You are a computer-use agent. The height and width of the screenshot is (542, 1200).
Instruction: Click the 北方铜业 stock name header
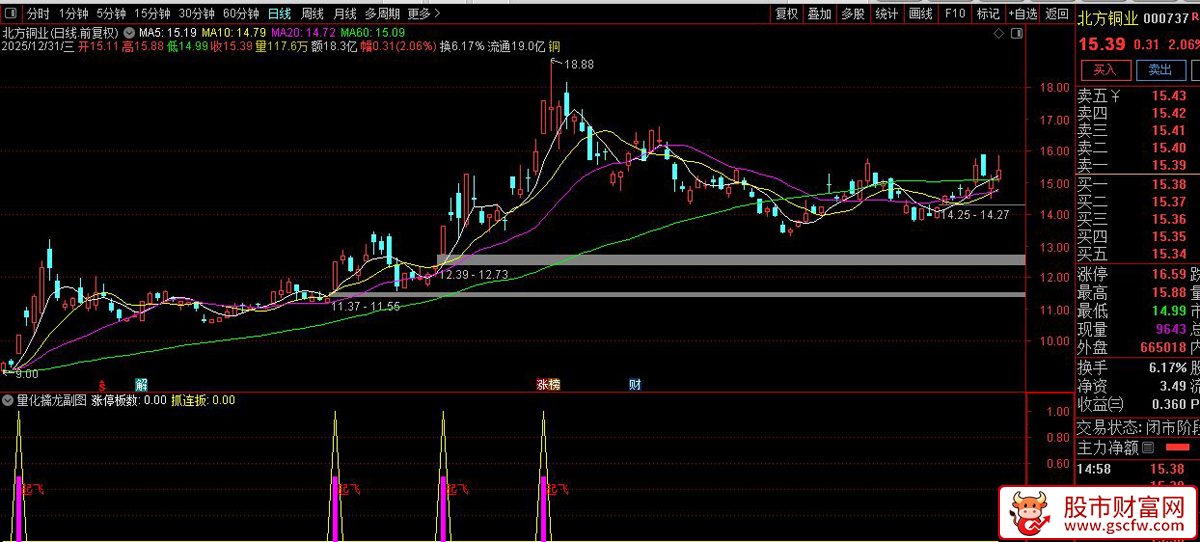tap(1108, 17)
